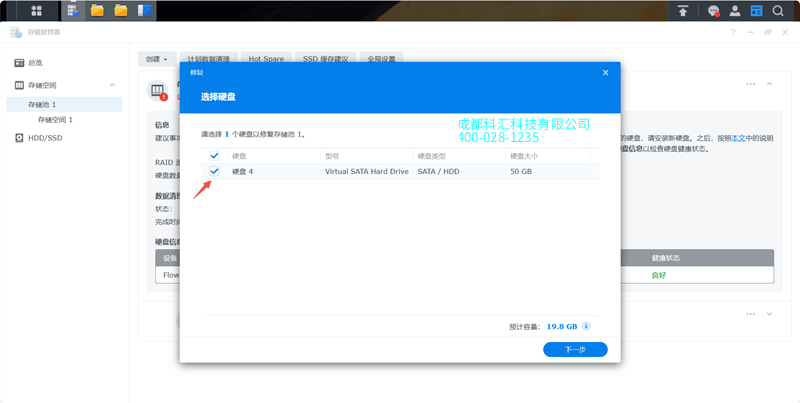Click the 下一步 next button
800x403 pixels.
click(575, 349)
